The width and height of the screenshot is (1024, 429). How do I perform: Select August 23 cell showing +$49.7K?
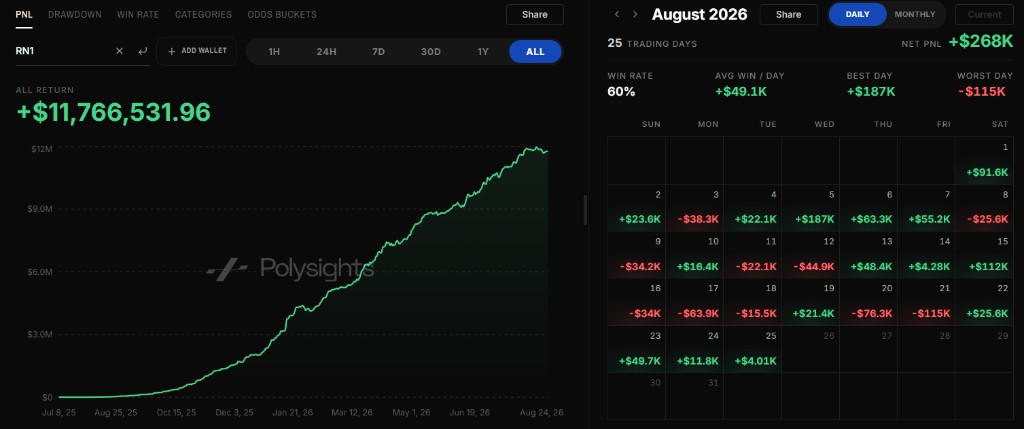[637, 349]
